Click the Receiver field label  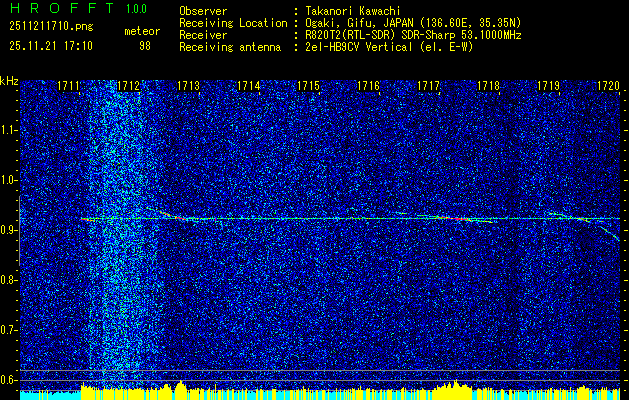[x=203, y=35]
